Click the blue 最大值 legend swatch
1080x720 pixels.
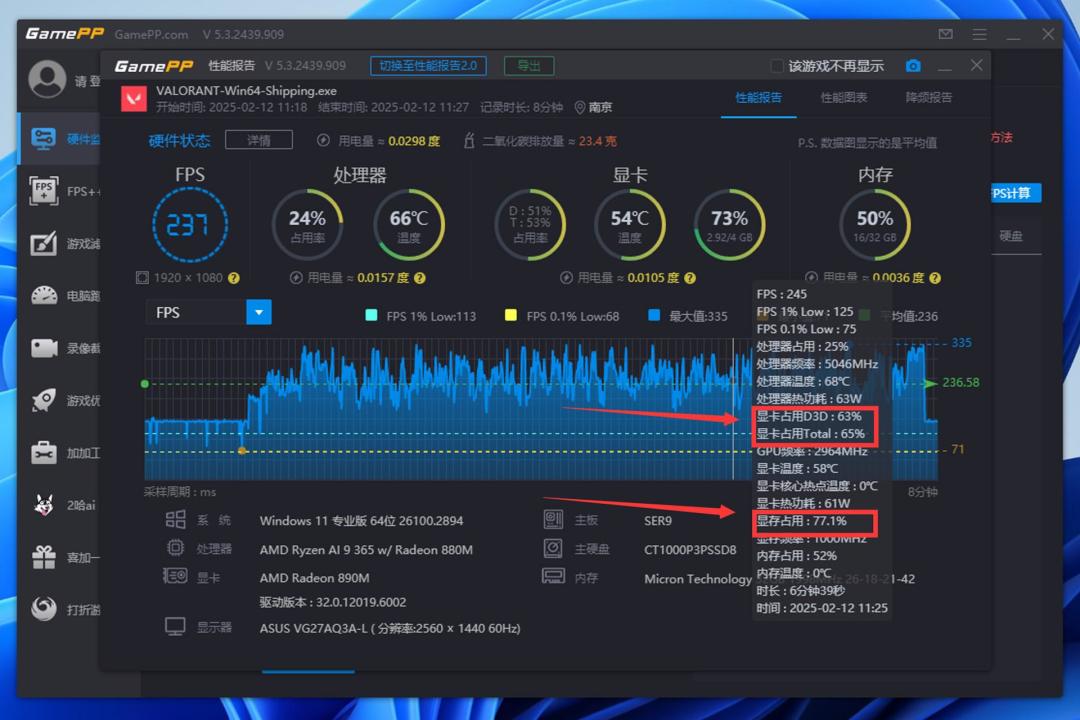(654, 316)
